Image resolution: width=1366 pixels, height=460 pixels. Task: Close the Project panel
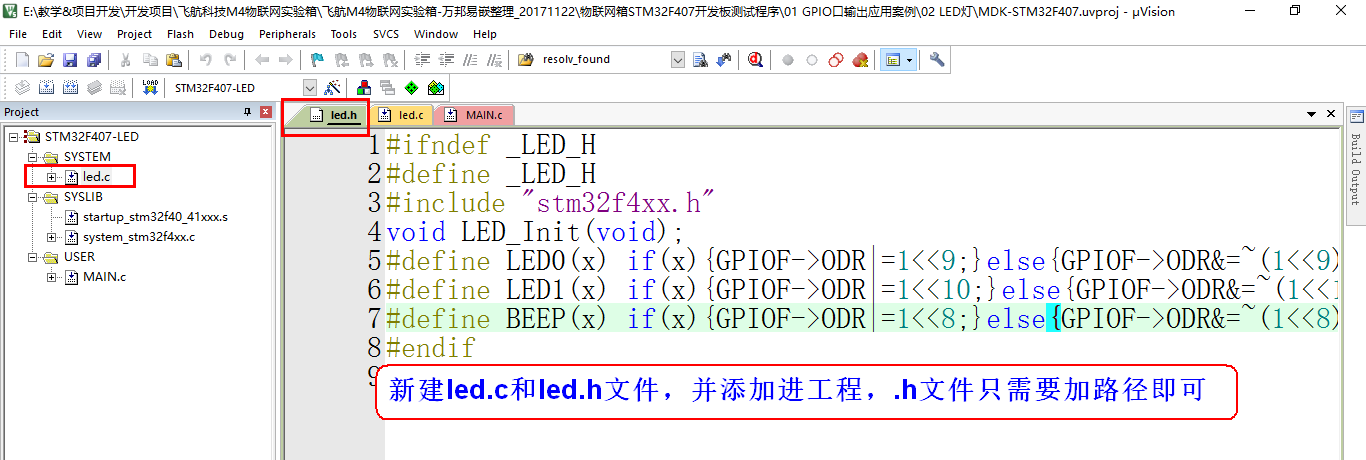266,112
